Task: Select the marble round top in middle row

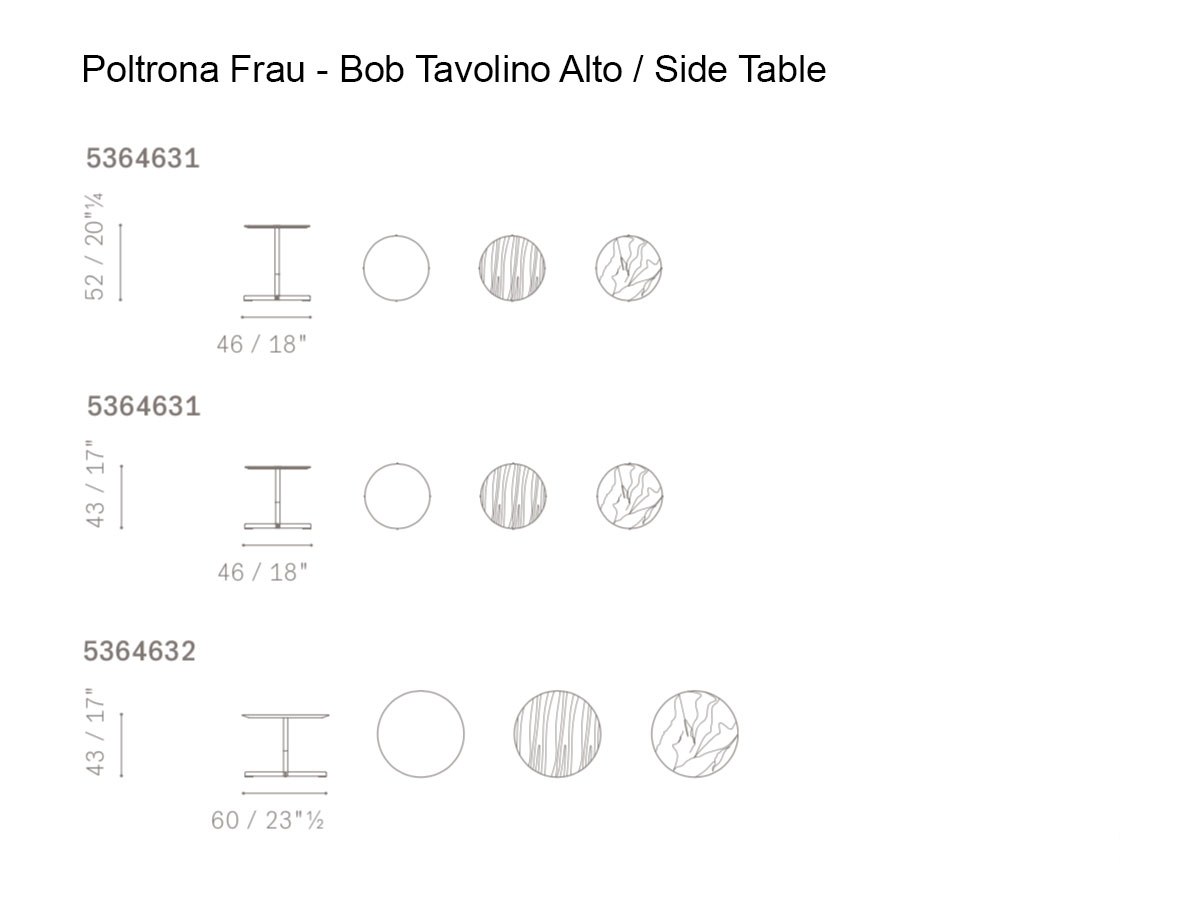Action: (x=630, y=496)
